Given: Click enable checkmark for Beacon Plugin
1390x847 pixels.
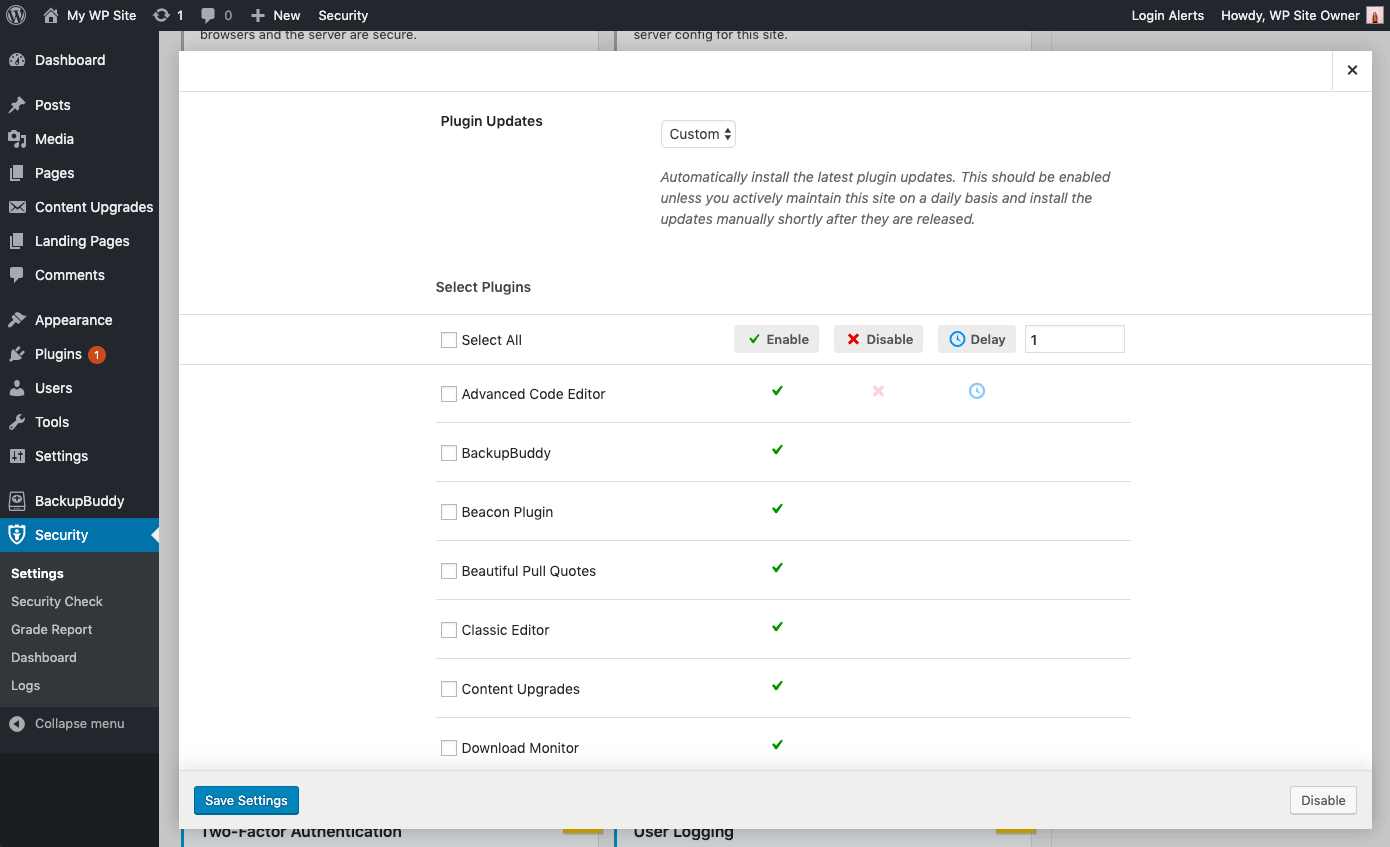Looking at the screenshot, I should (777, 509).
